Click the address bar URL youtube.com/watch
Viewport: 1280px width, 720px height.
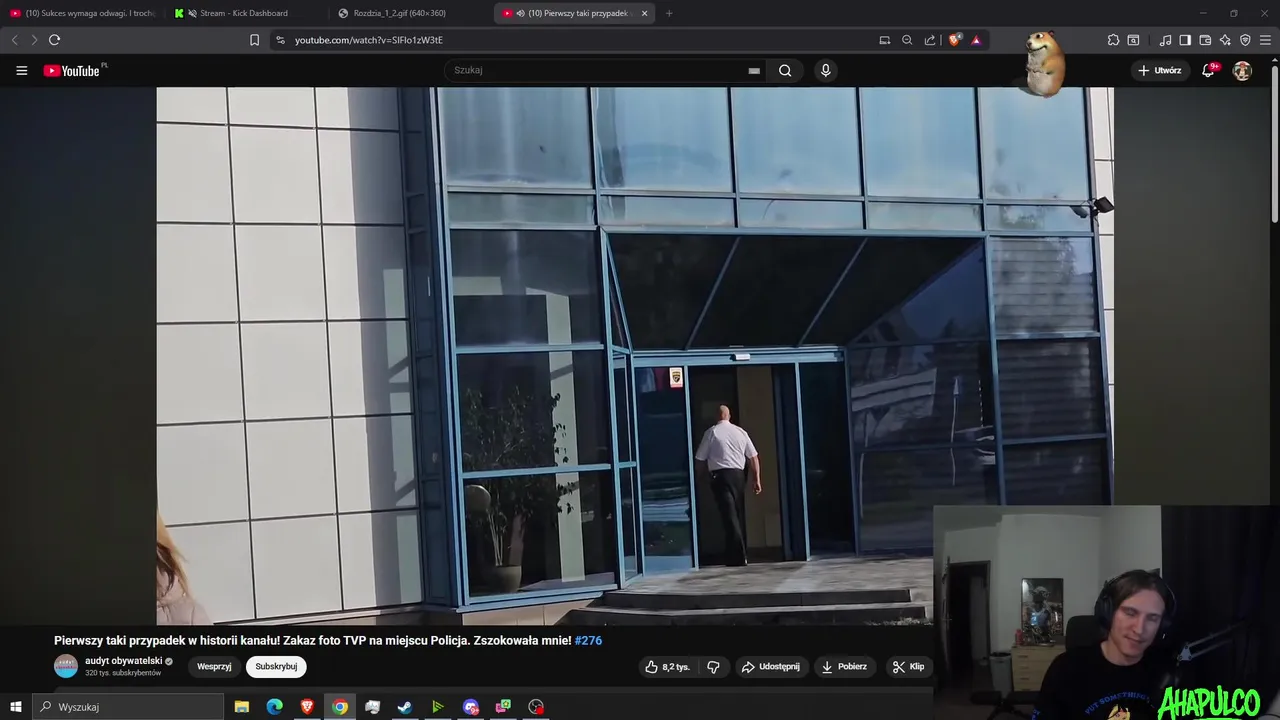(369, 40)
